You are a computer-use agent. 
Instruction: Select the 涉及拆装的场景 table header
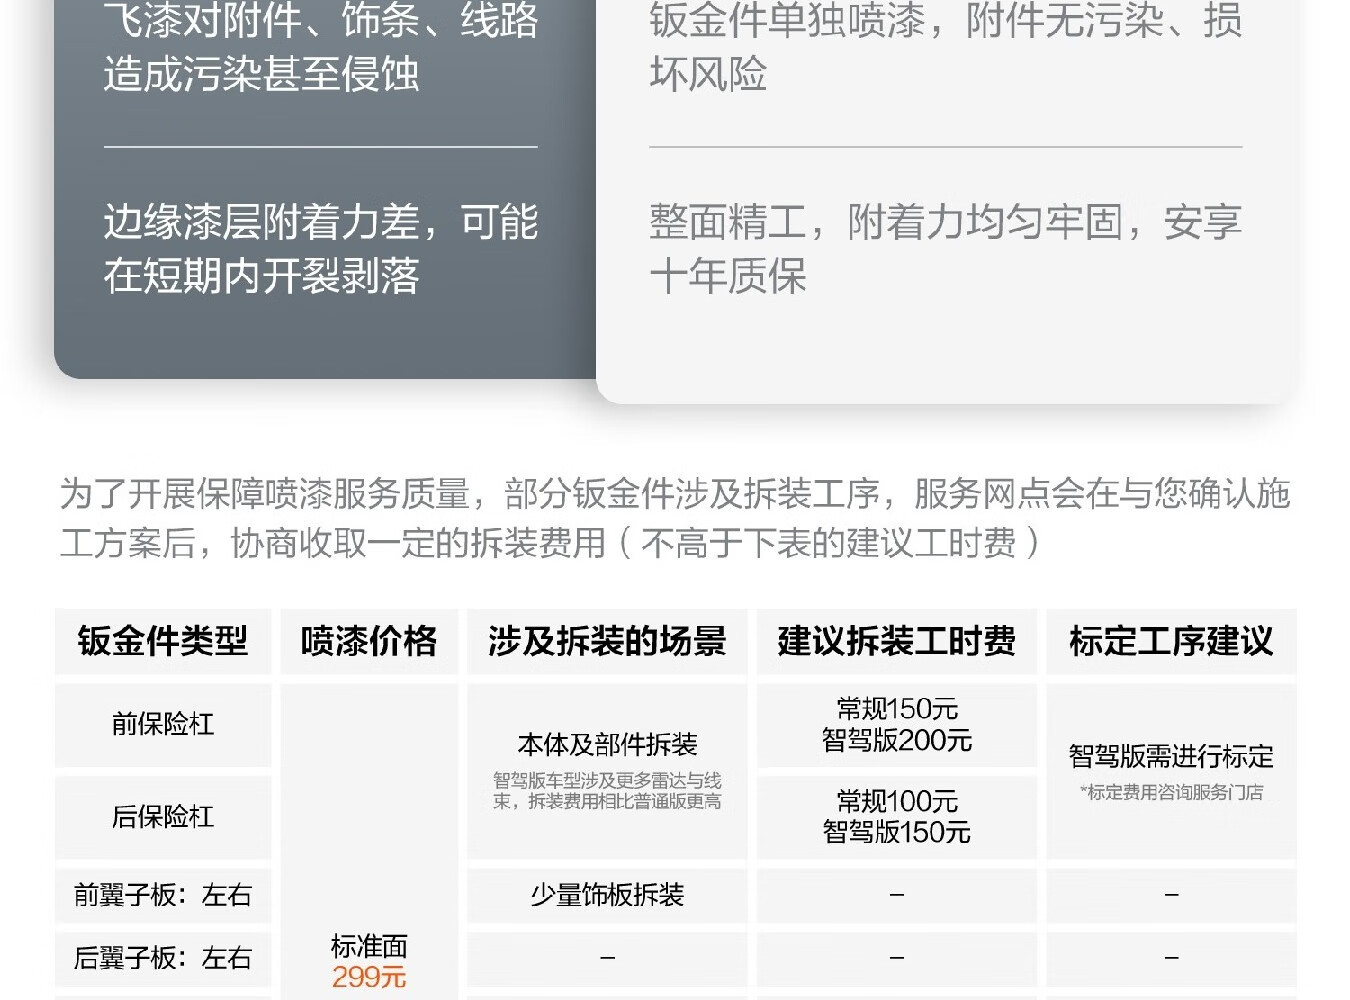(607, 641)
